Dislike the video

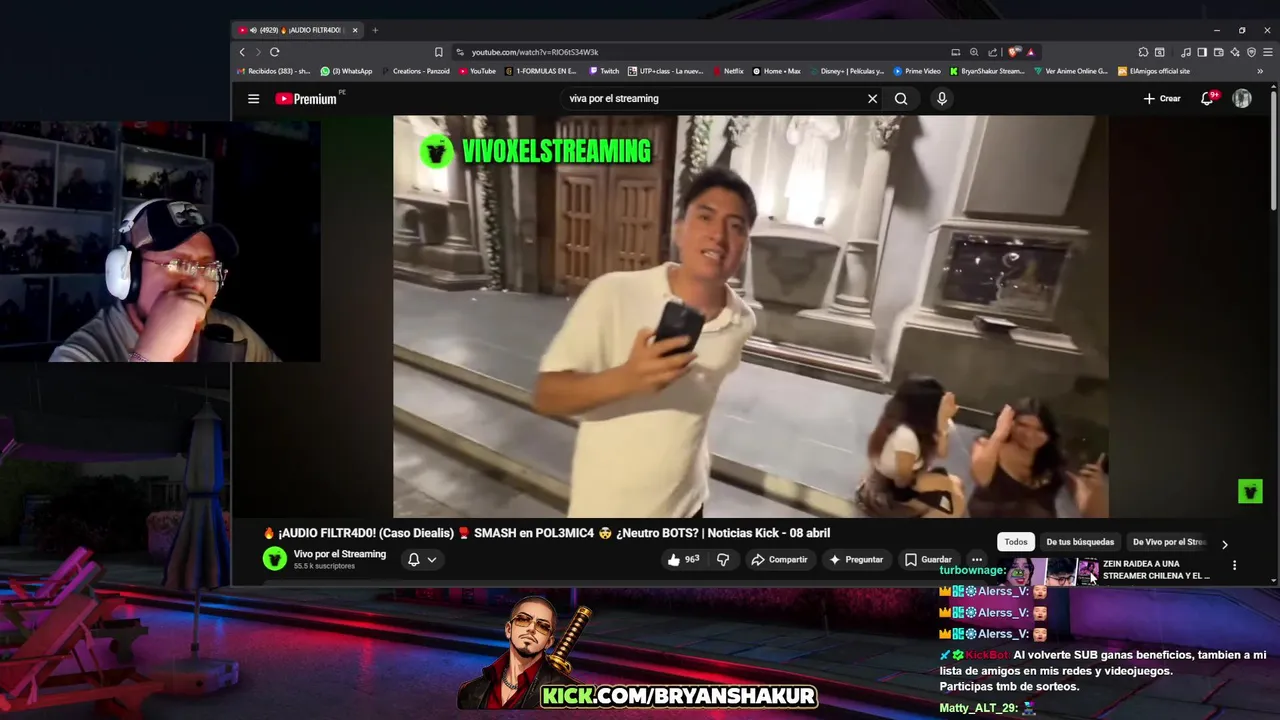click(x=723, y=560)
